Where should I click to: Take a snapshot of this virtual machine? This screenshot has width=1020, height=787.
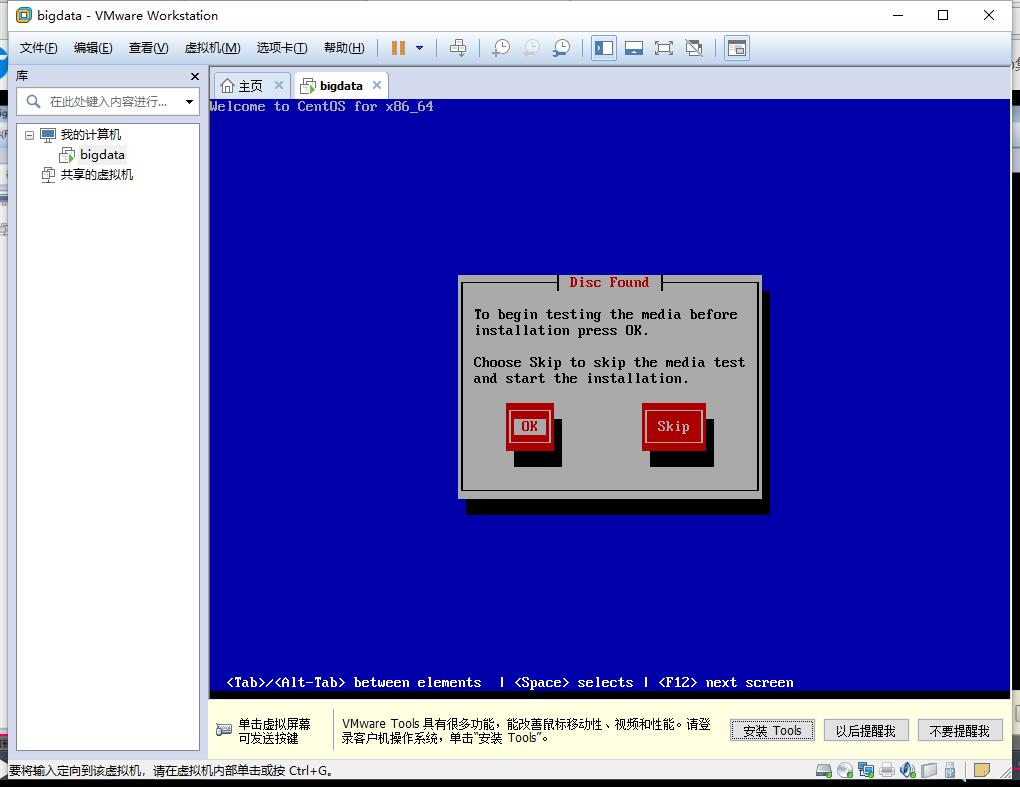coord(501,47)
